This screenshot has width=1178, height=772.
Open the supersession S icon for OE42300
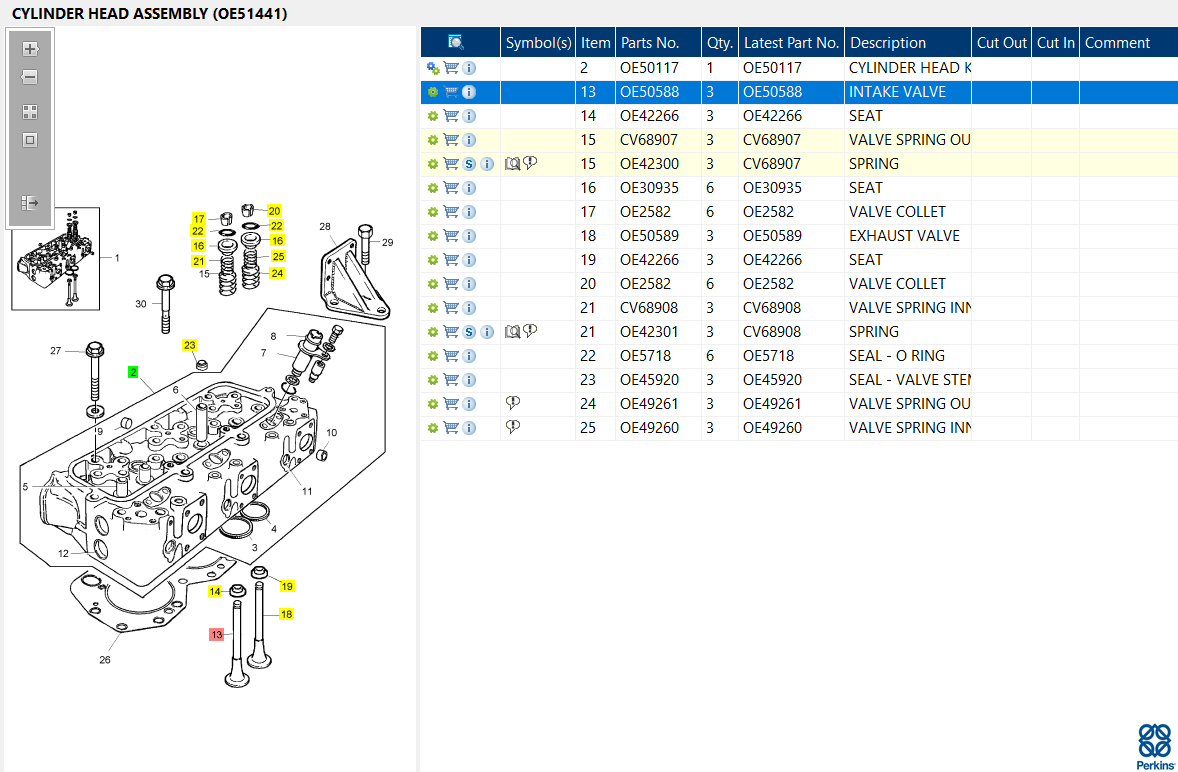click(469, 164)
